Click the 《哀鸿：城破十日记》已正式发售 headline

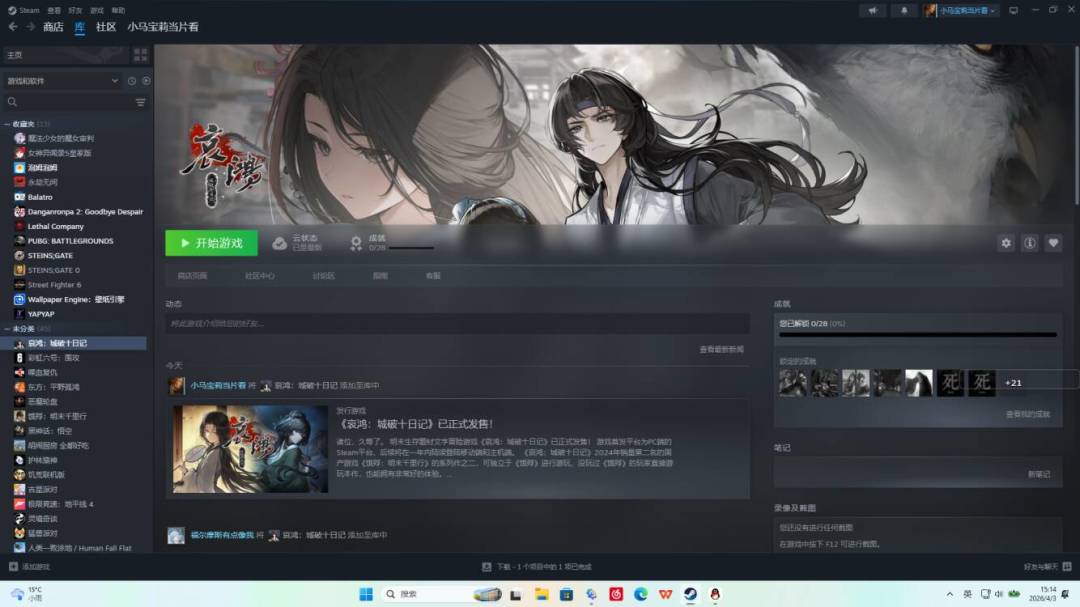pos(415,424)
